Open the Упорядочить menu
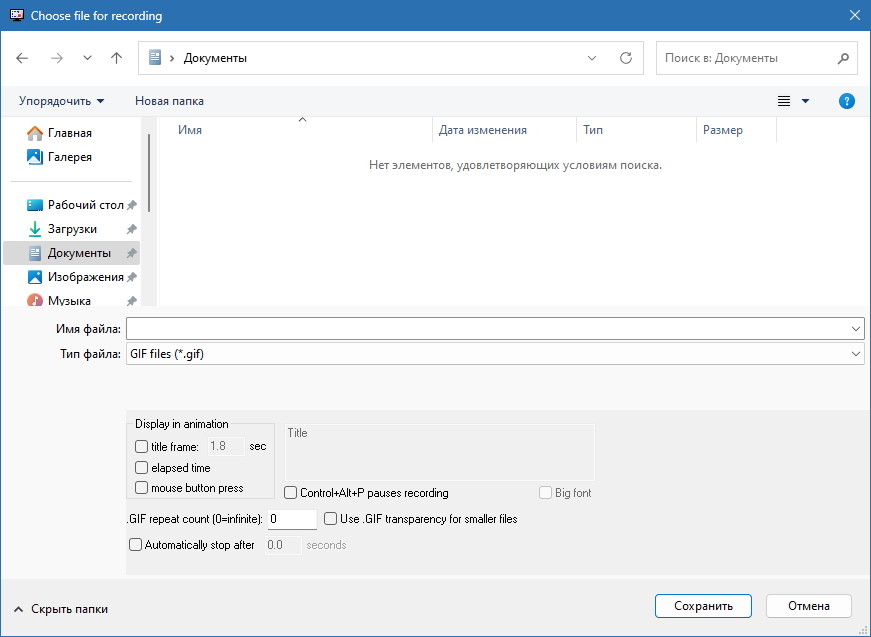 [x=61, y=101]
